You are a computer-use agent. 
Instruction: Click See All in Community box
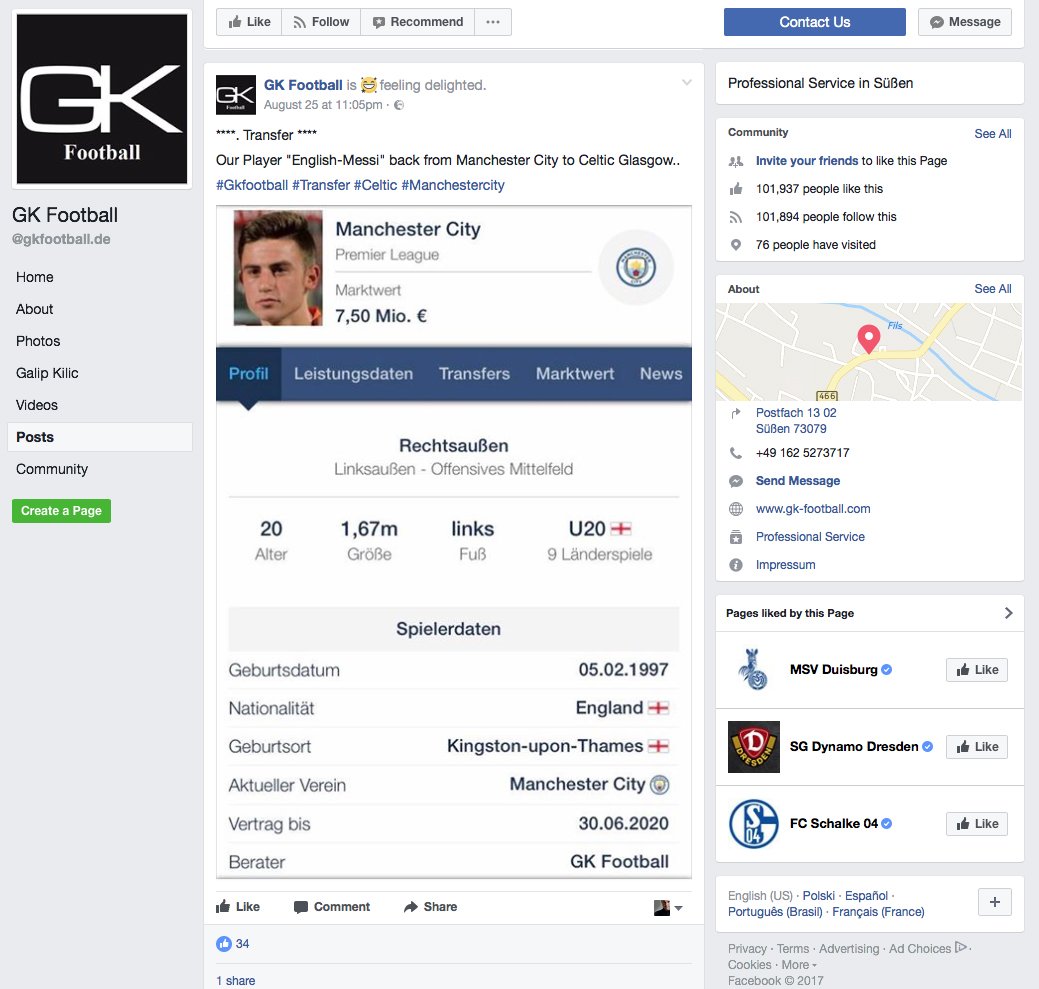[993, 133]
